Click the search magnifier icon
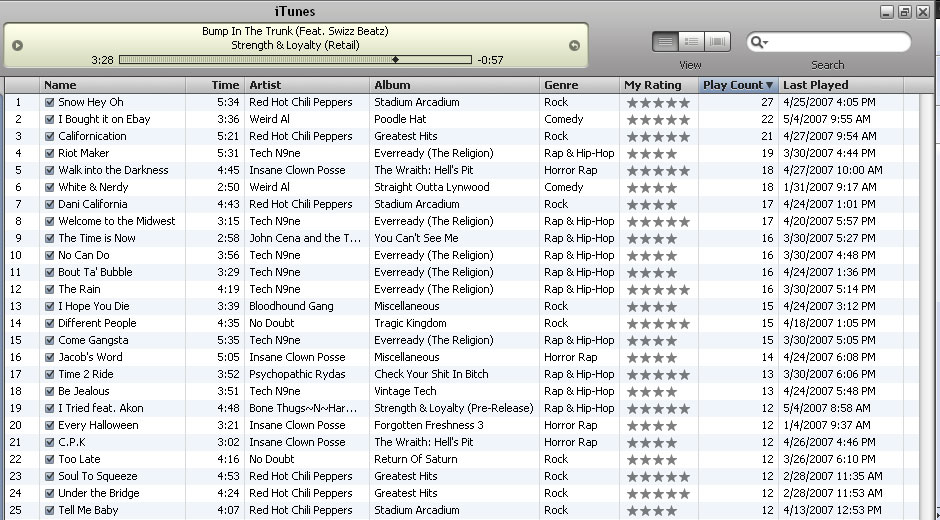The height and width of the screenshot is (520, 940). coord(760,42)
